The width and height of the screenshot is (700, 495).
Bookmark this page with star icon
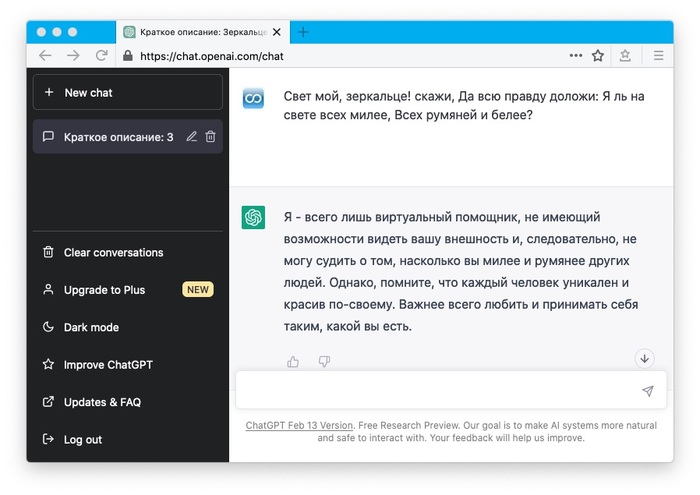tap(598, 56)
